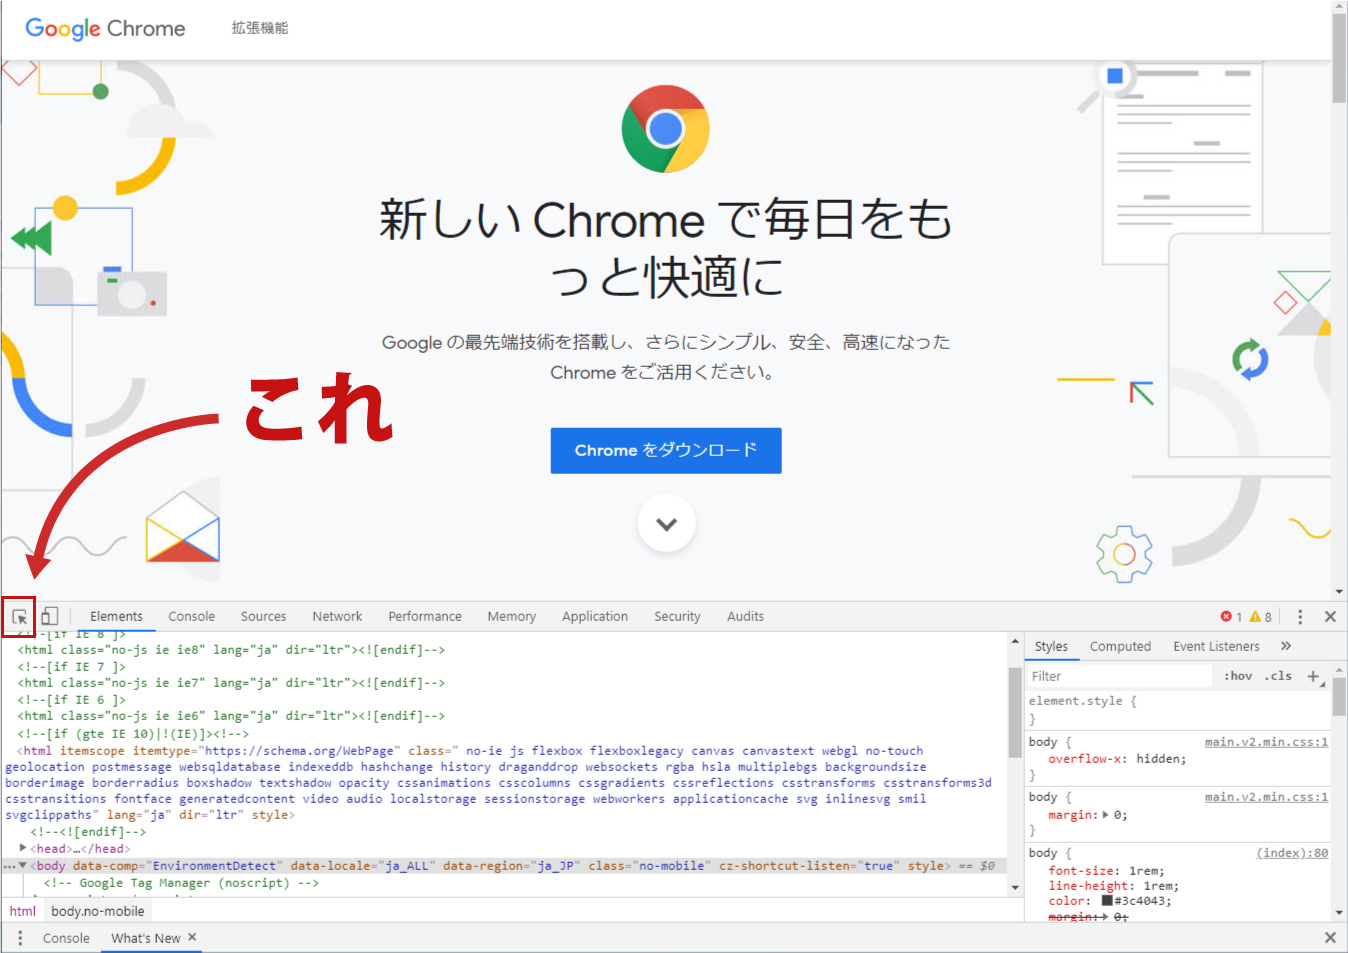This screenshot has width=1348, height=953.
Task: Open second main.v2.min.css:1 source link
Action: (1266, 797)
